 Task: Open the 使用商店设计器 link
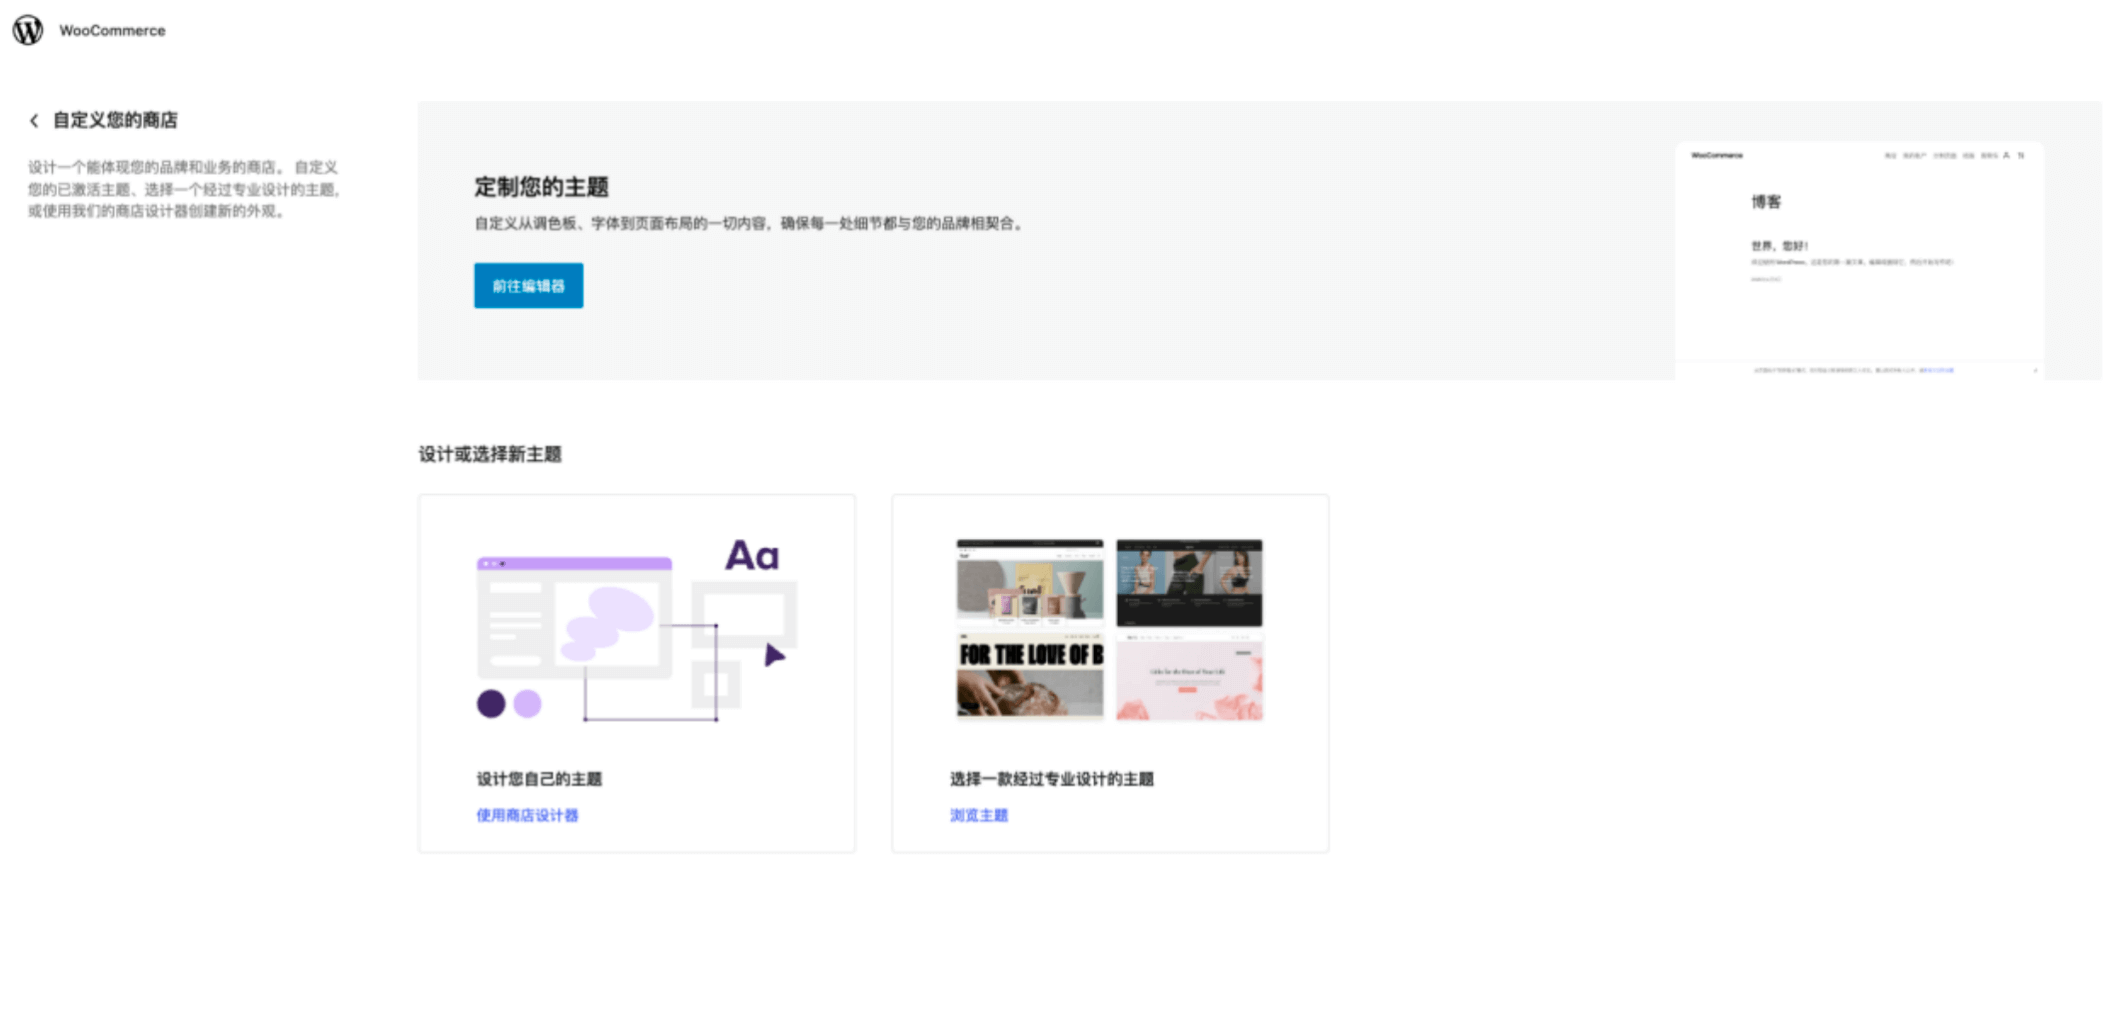527,815
